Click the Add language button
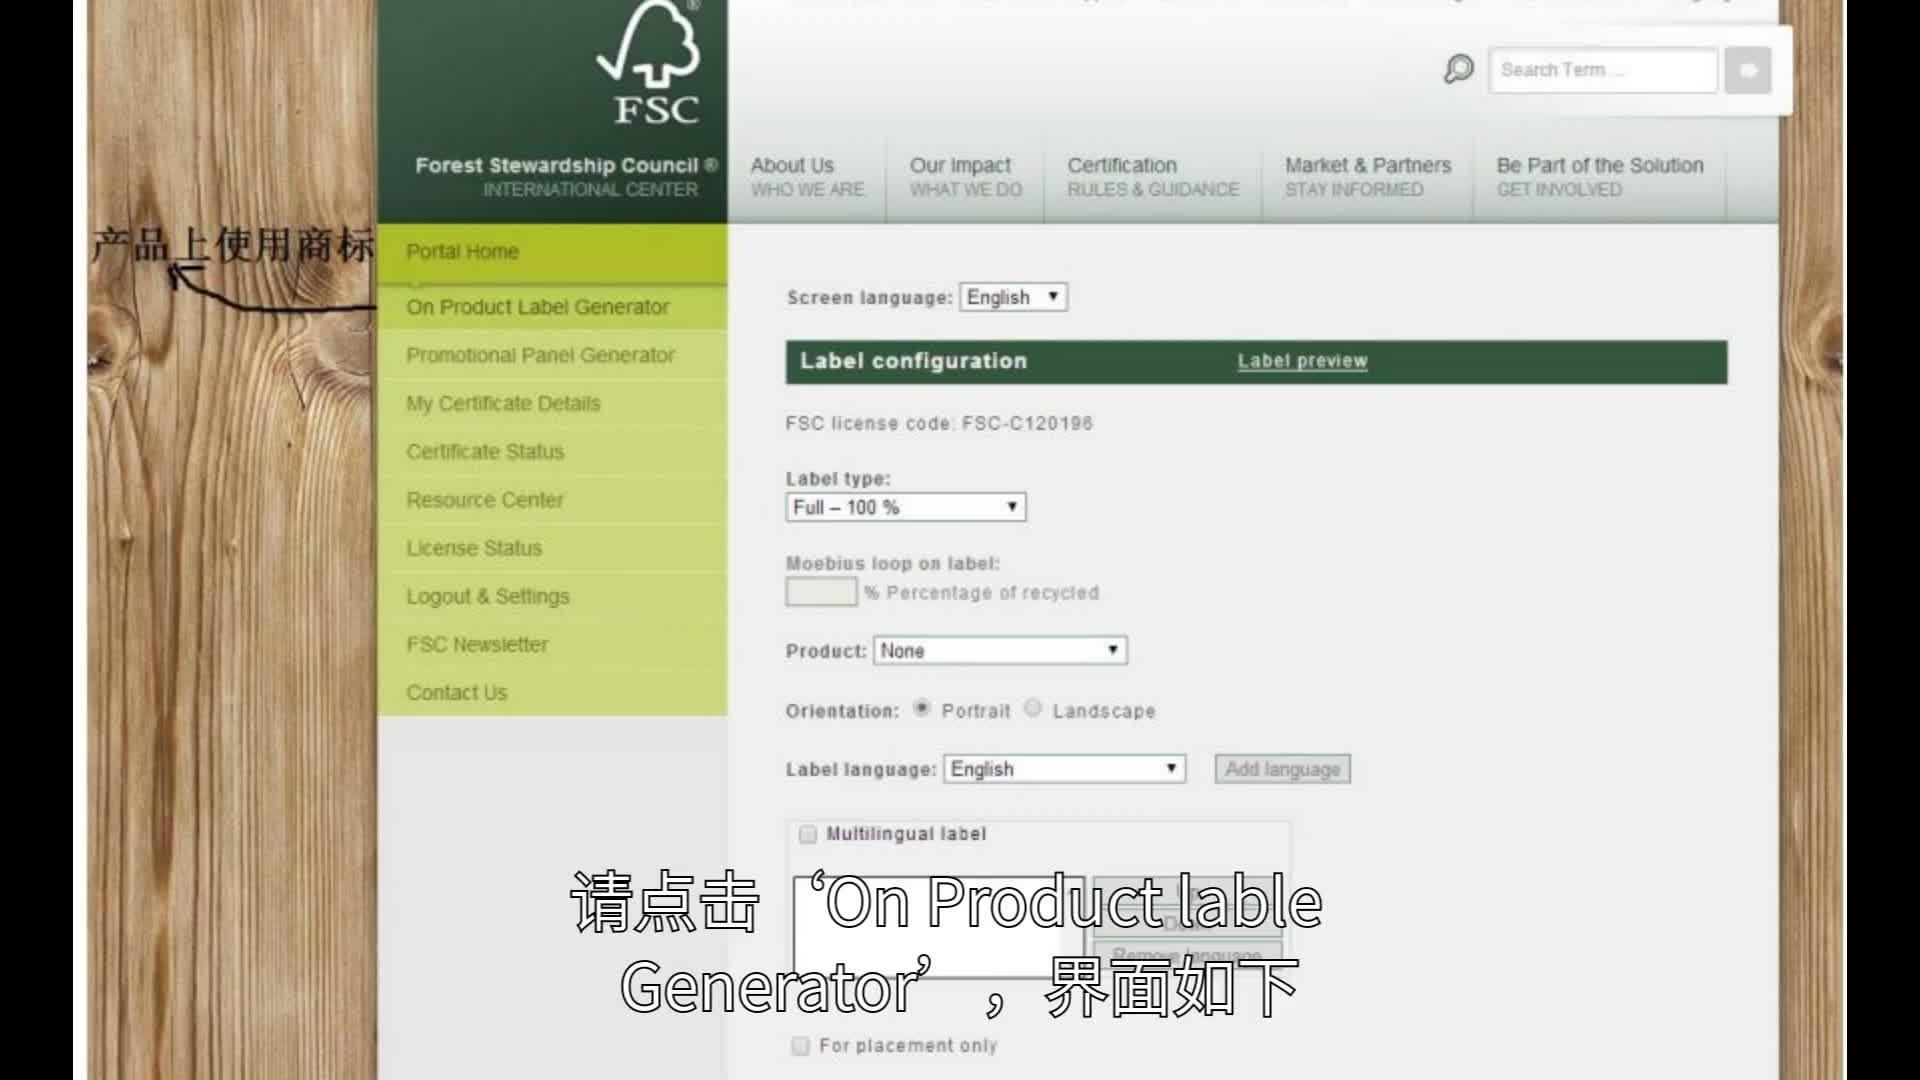1920x1080 pixels. coord(1281,768)
